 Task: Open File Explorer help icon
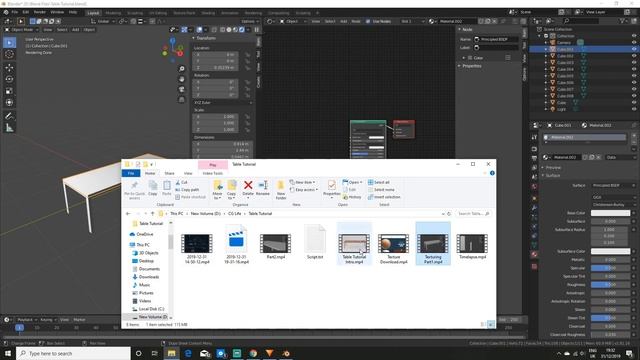(x=492, y=173)
